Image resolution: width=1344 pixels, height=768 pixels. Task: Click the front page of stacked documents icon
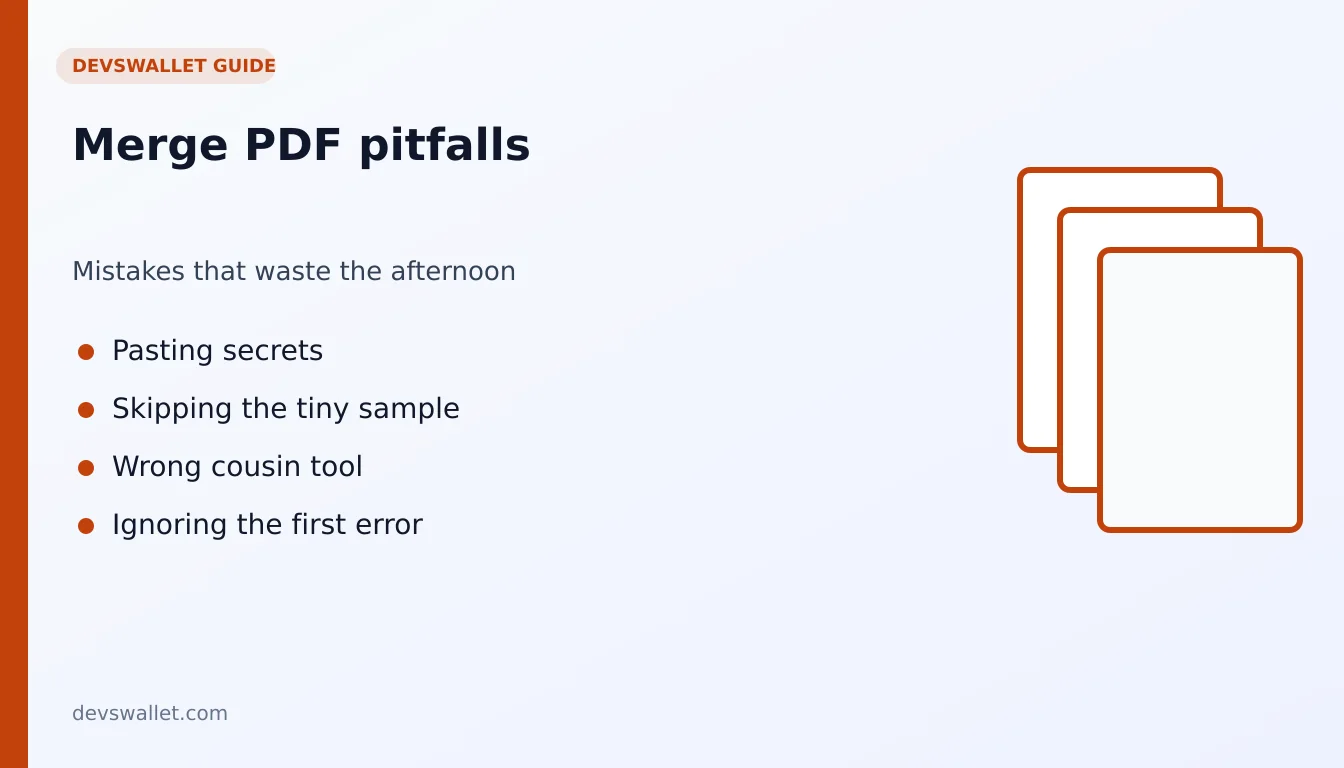point(1200,390)
